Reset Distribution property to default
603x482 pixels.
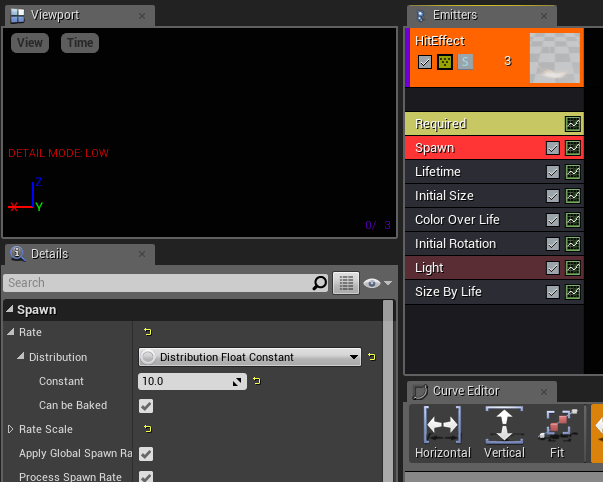(371, 357)
